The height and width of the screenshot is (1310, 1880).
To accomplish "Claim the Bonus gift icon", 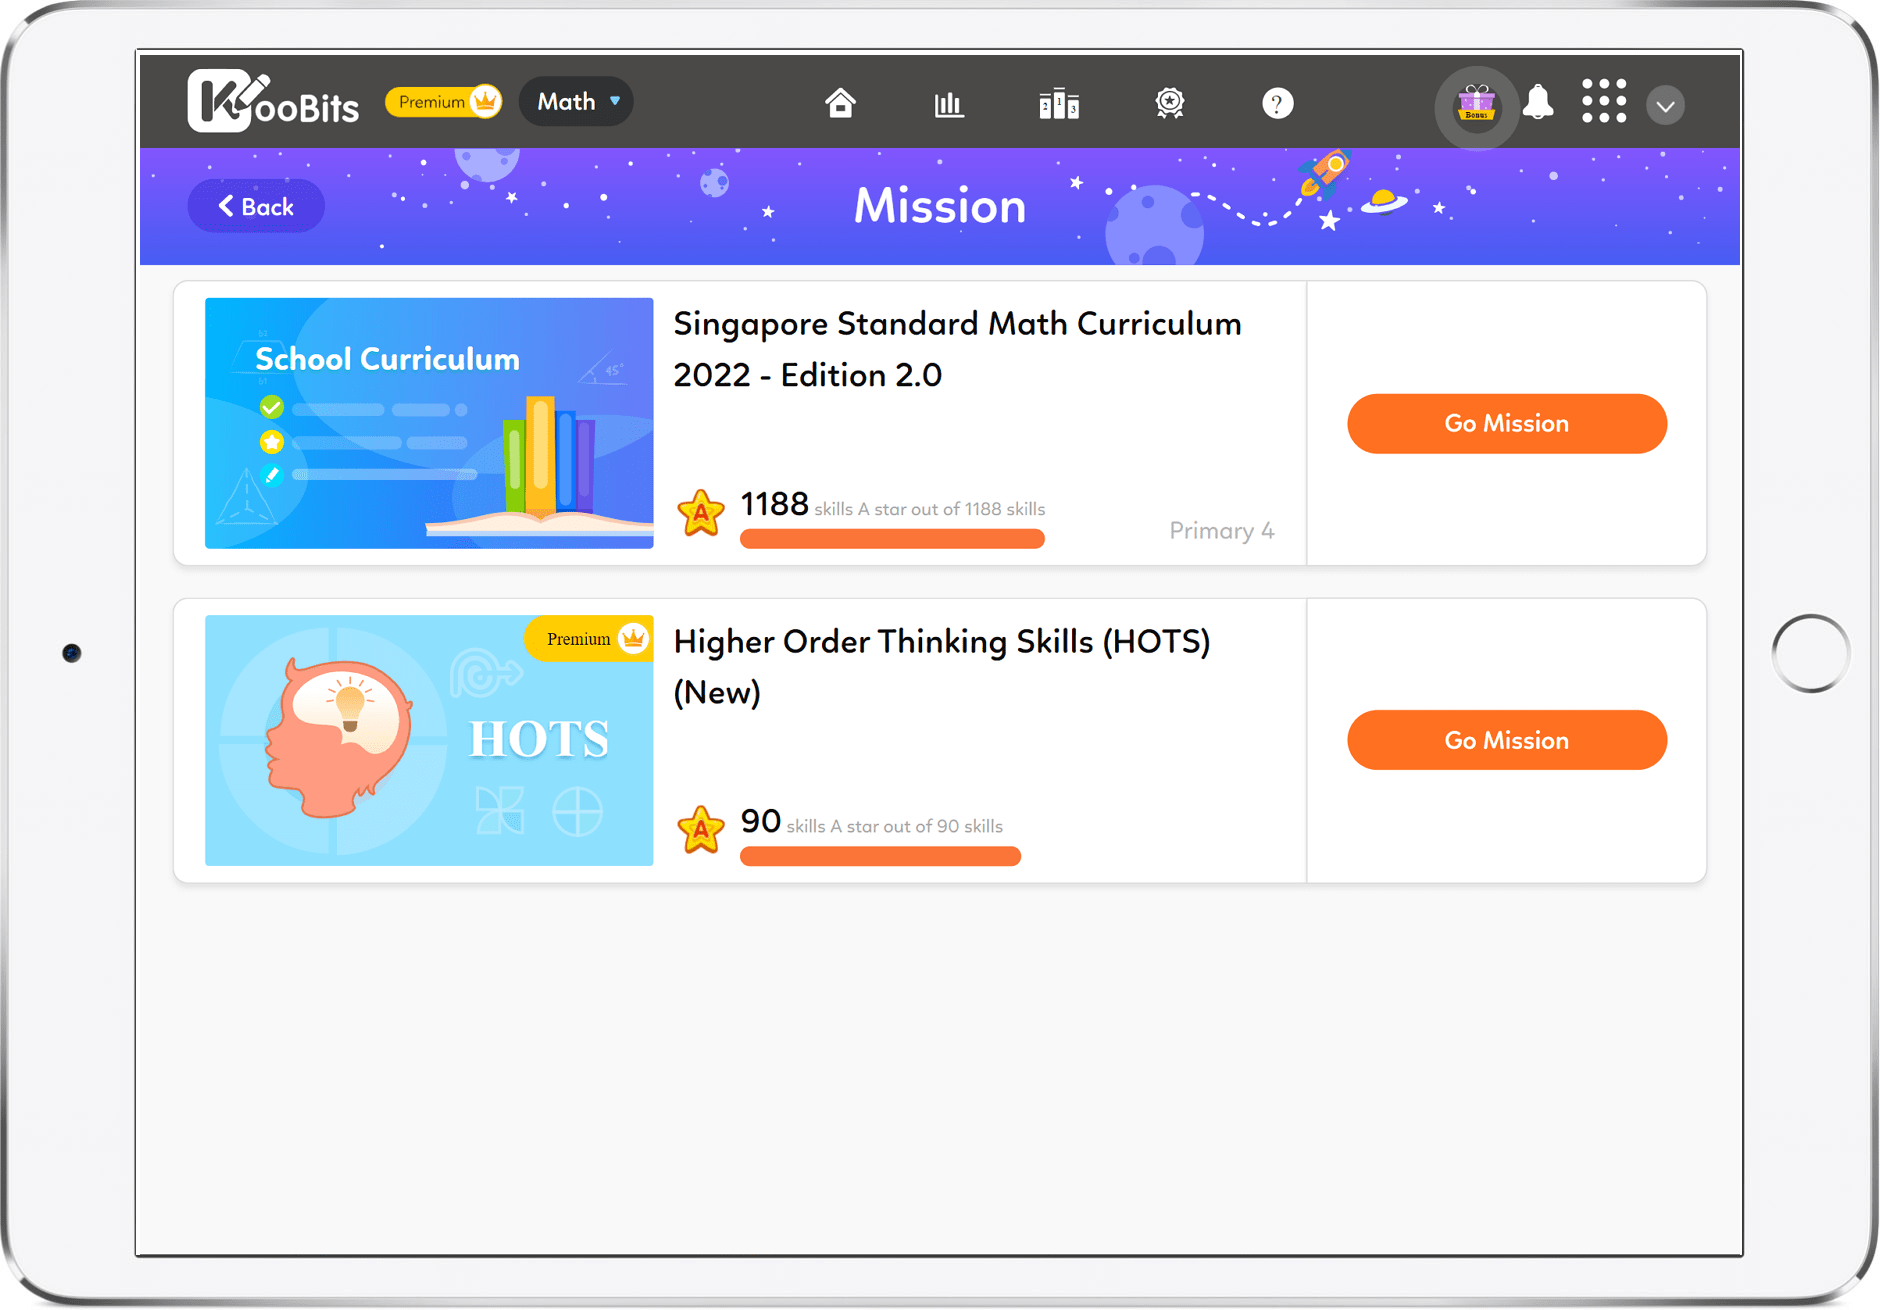I will tap(1475, 103).
